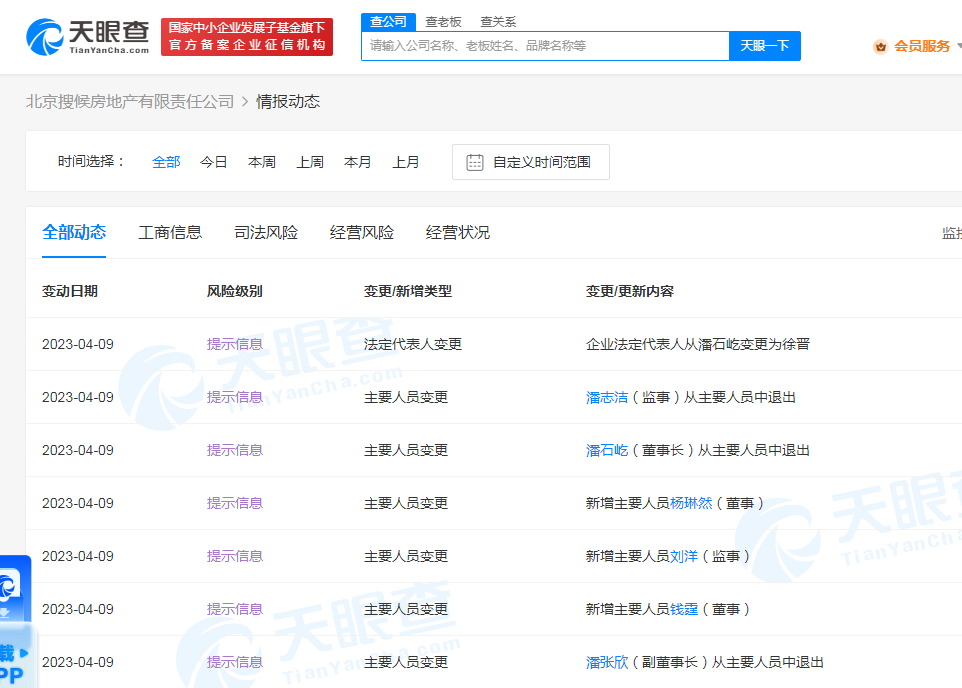Click the company search input field
The image size is (962, 688).
(545, 46)
